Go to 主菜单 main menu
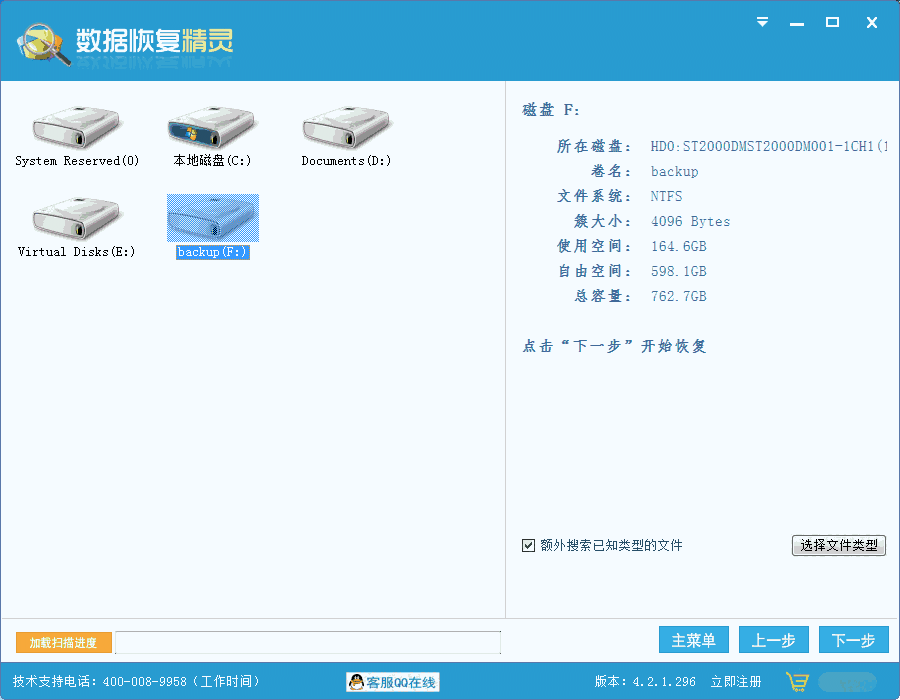900x700 pixels. coord(693,640)
